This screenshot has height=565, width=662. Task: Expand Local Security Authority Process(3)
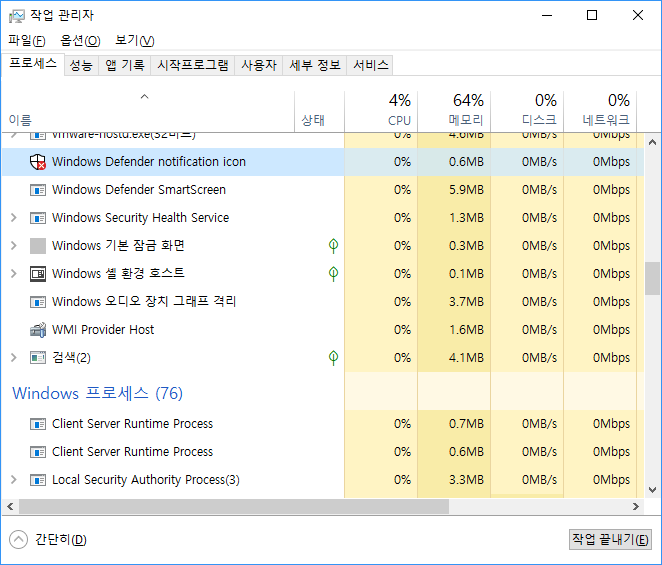pos(14,480)
